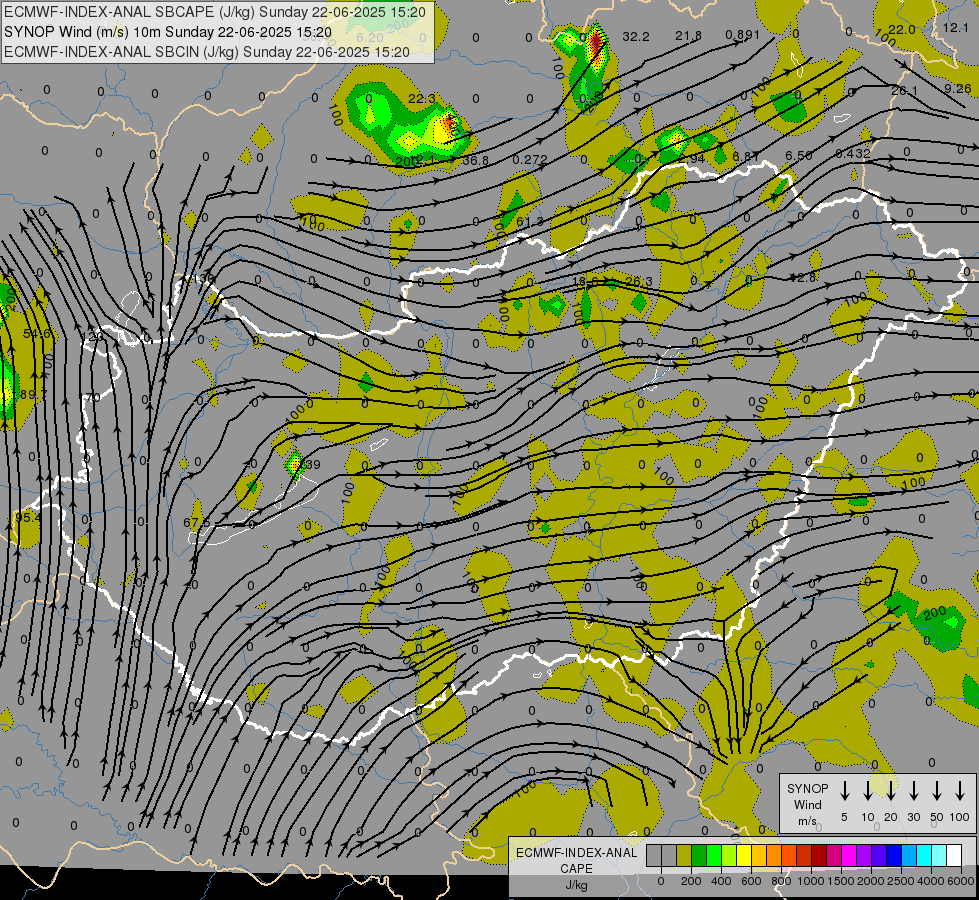The height and width of the screenshot is (900, 979).
Task: Pick the pure yellow CAPE legend swatch
Action: (744, 856)
